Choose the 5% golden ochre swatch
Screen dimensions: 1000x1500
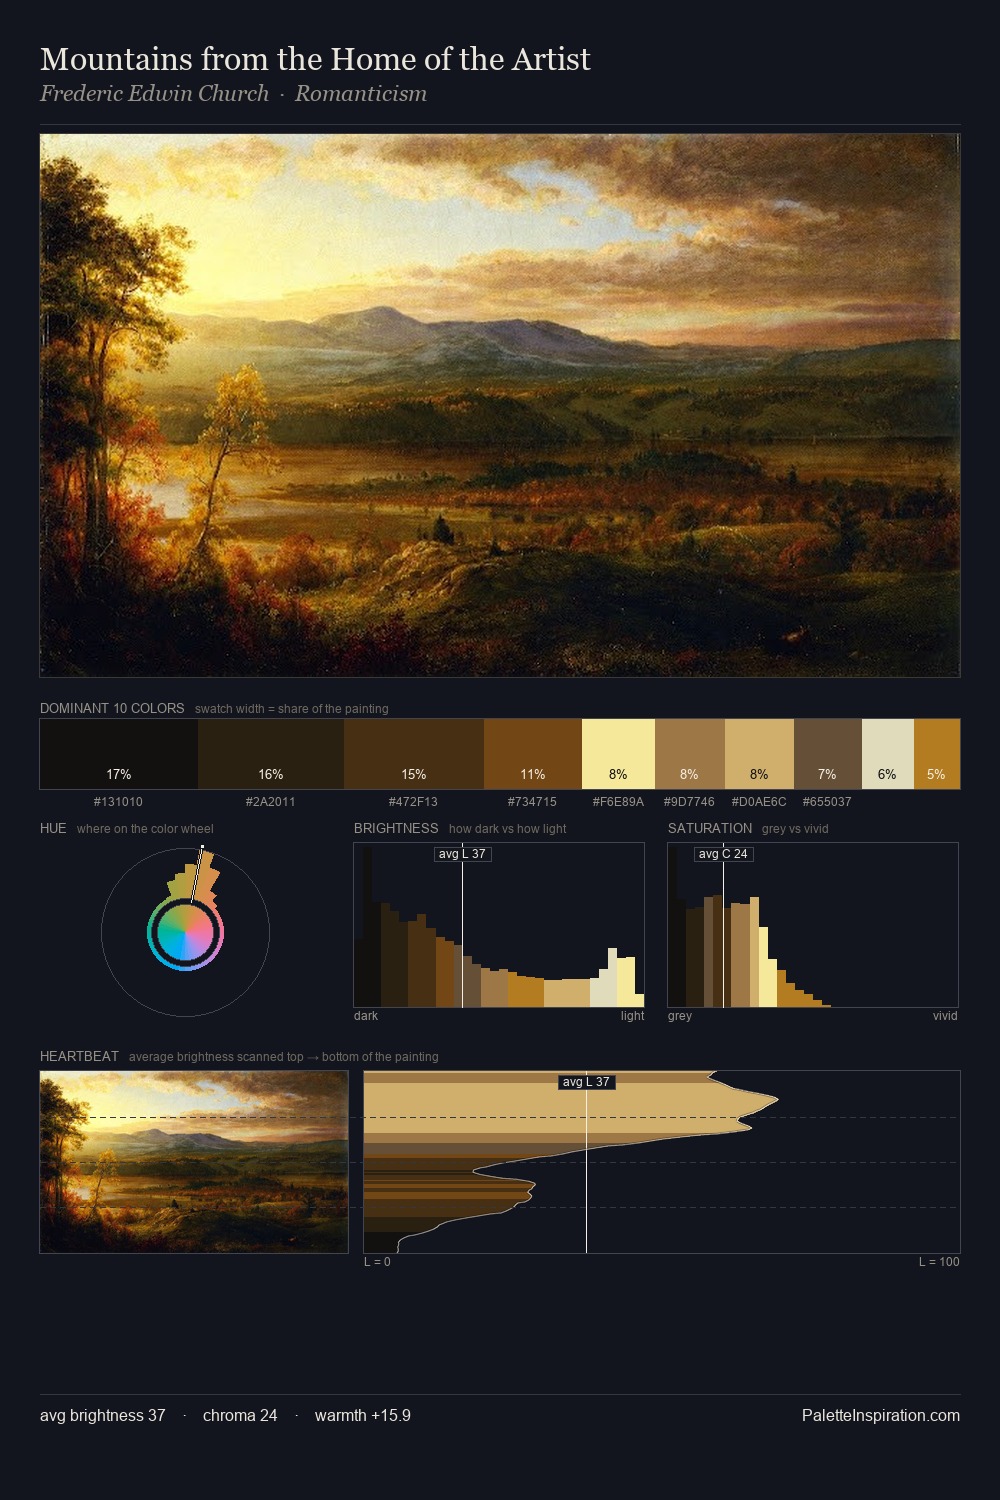[x=937, y=754]
